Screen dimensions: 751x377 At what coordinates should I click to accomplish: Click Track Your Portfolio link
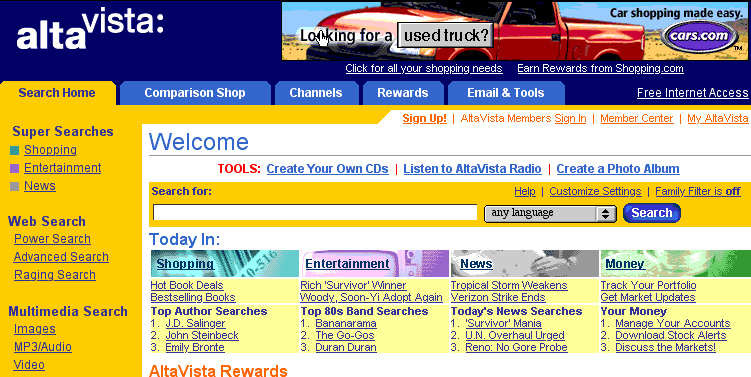coord(649,286)
